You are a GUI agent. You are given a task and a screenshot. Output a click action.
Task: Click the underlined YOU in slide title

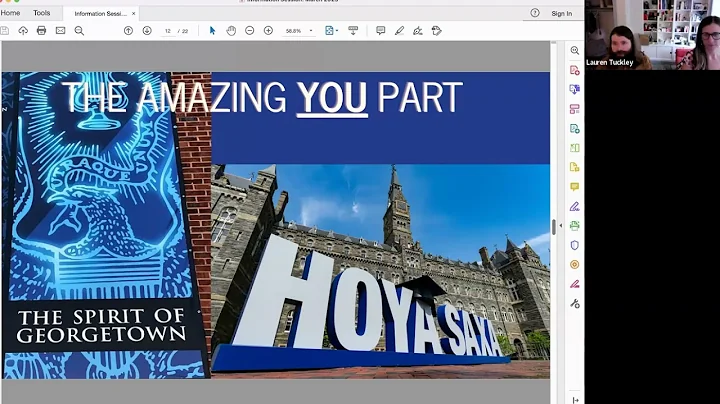[332, 98]
